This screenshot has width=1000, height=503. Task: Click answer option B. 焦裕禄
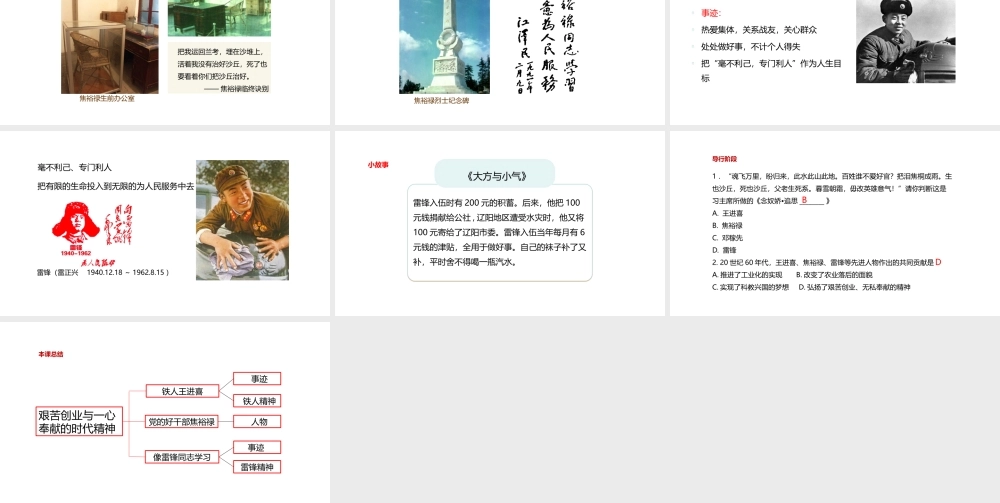(728, 226)
